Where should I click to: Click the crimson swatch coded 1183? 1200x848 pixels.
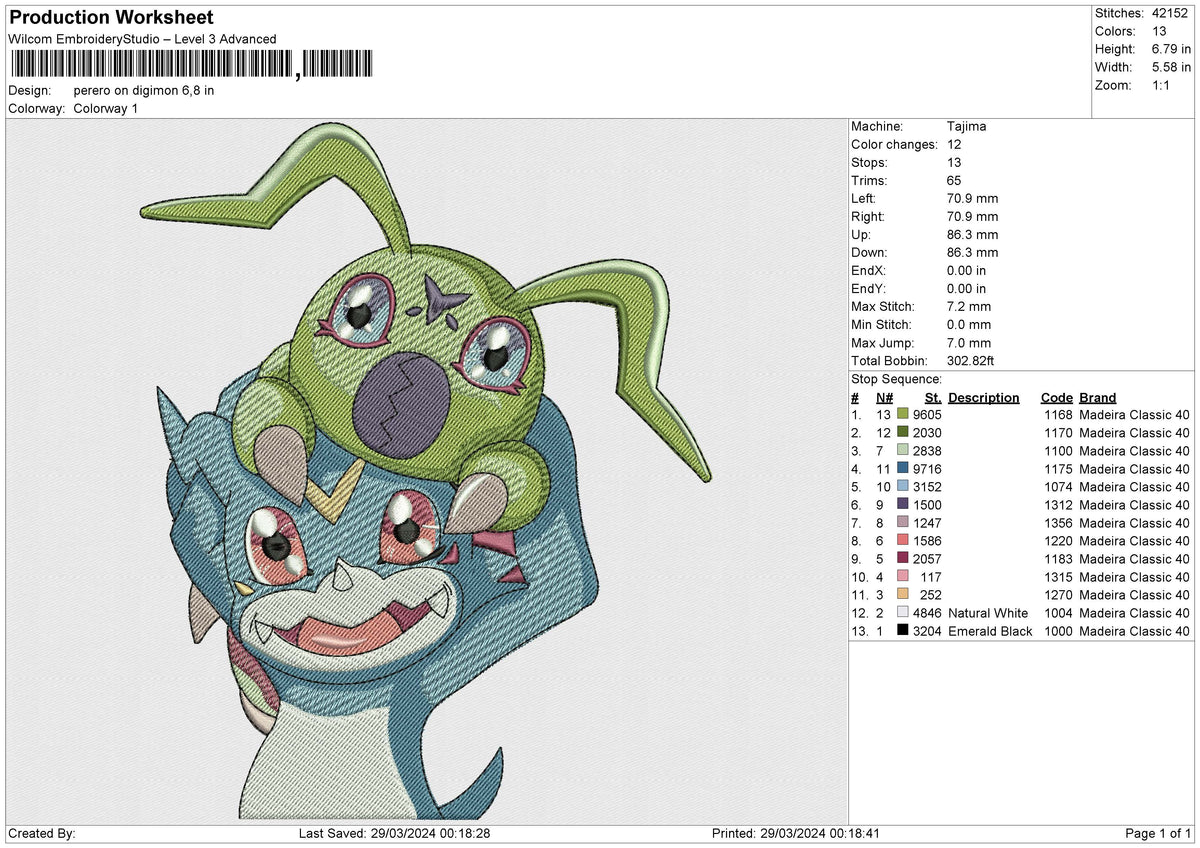coord(903,558)
